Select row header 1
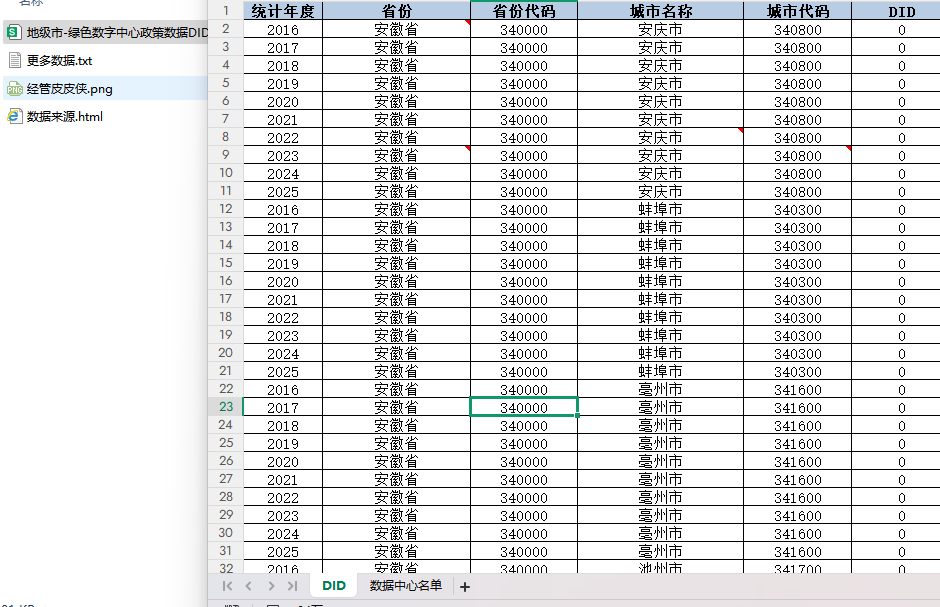 coord(225,11)
